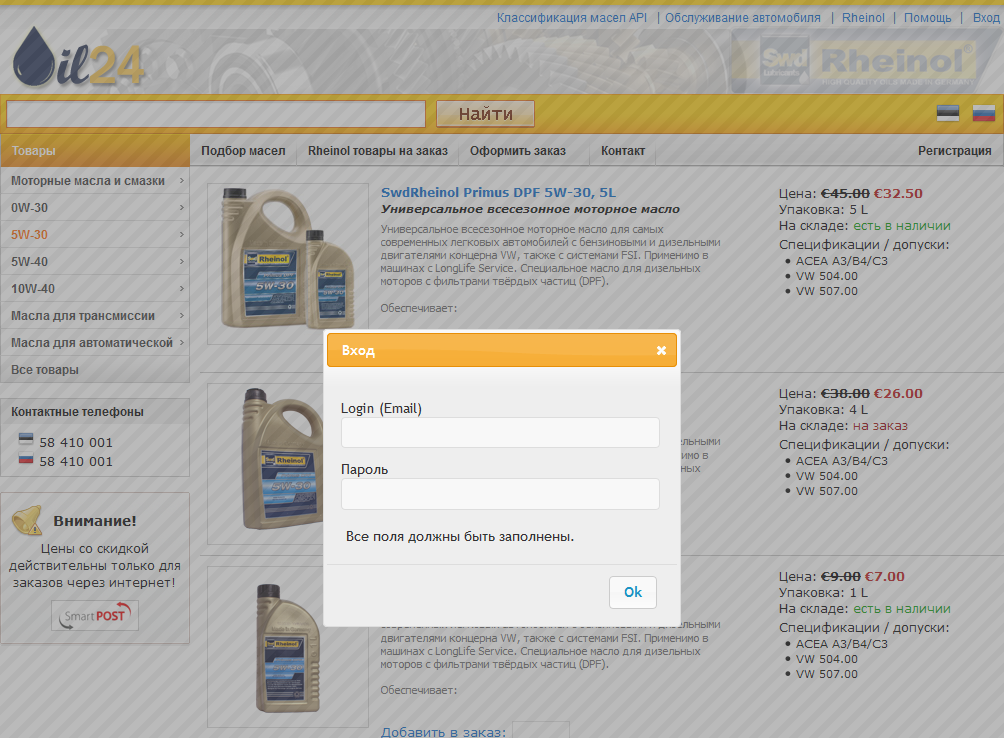
Task: Click the 4L oil canister thumbnail
Action: (266, 463)
